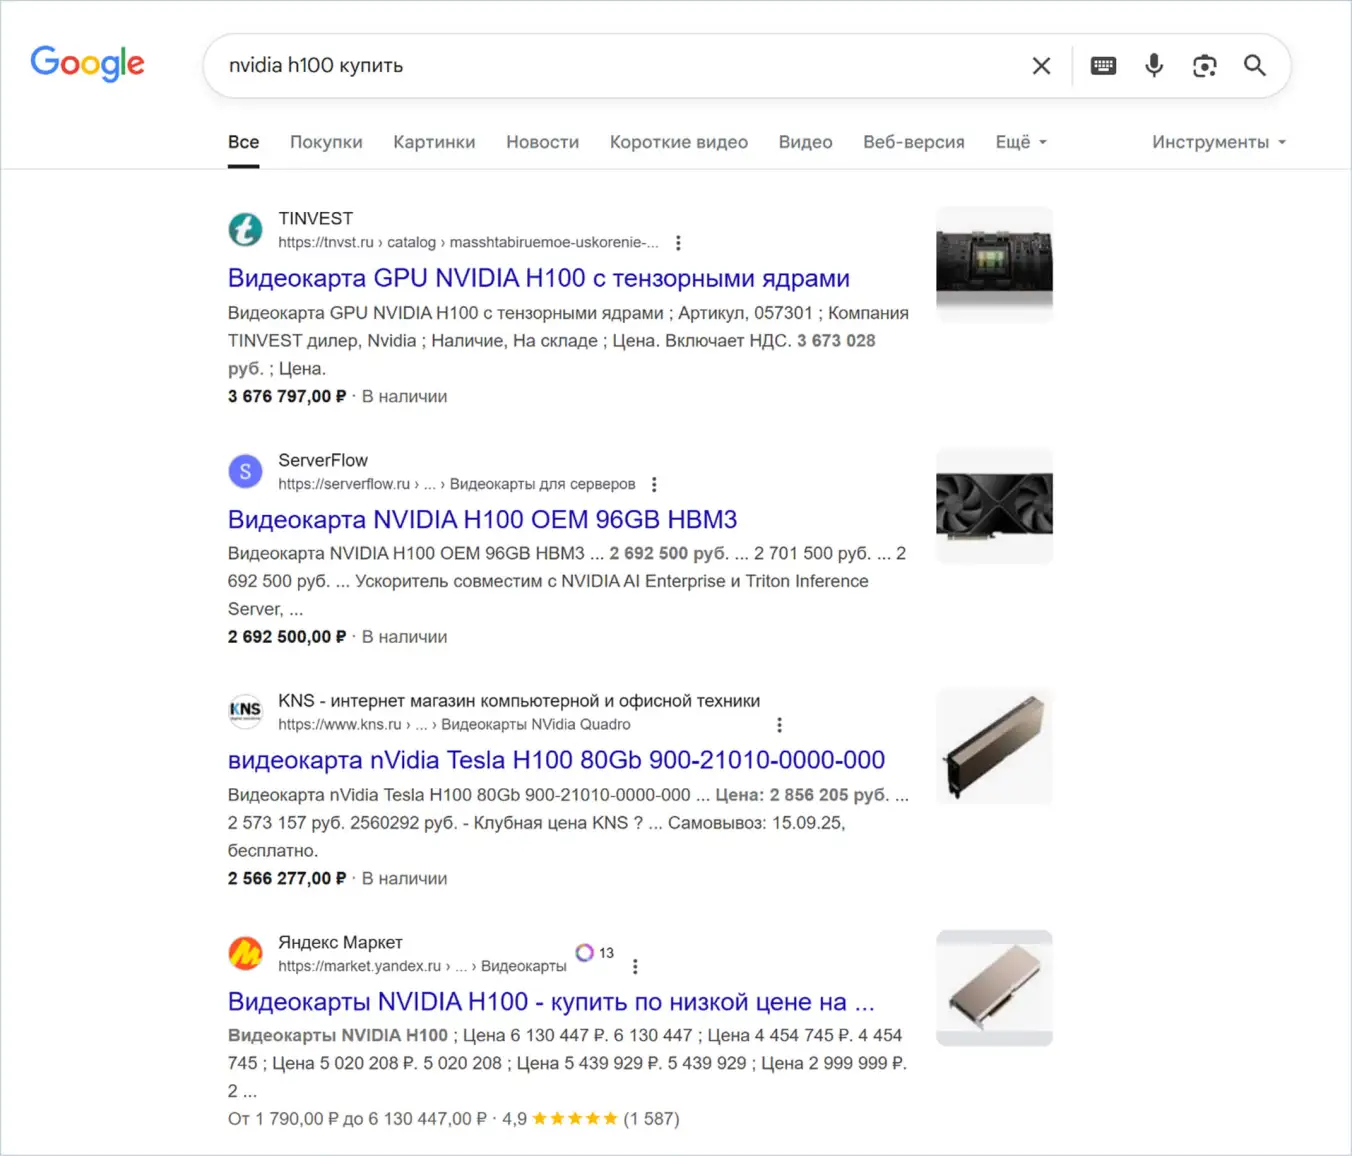Viewport: 1352px width, 1156px height.
Task: Start voice search with microphone icon
Action: point(1154,66)
